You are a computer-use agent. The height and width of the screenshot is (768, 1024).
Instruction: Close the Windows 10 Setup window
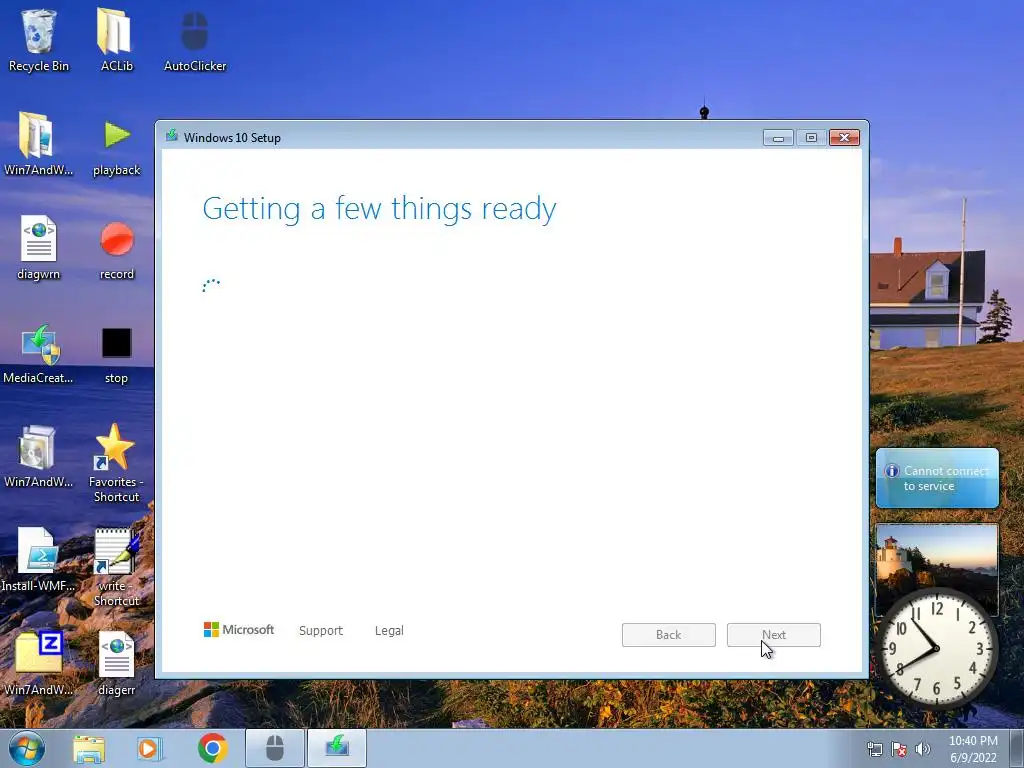844,138
